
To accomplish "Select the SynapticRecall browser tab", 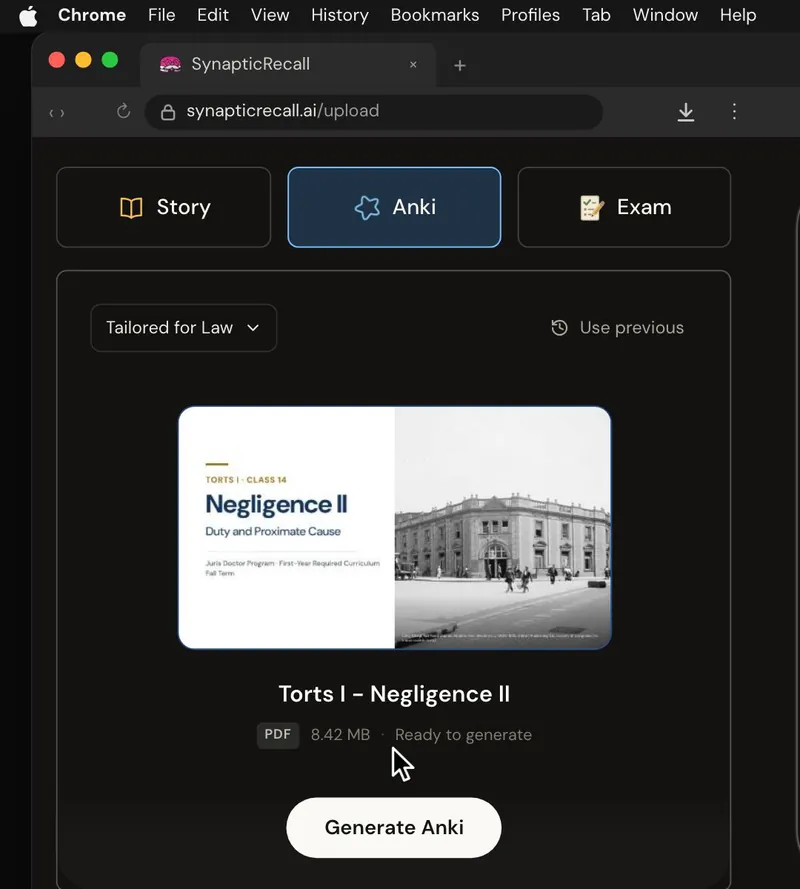I will [x=288, y=65].
